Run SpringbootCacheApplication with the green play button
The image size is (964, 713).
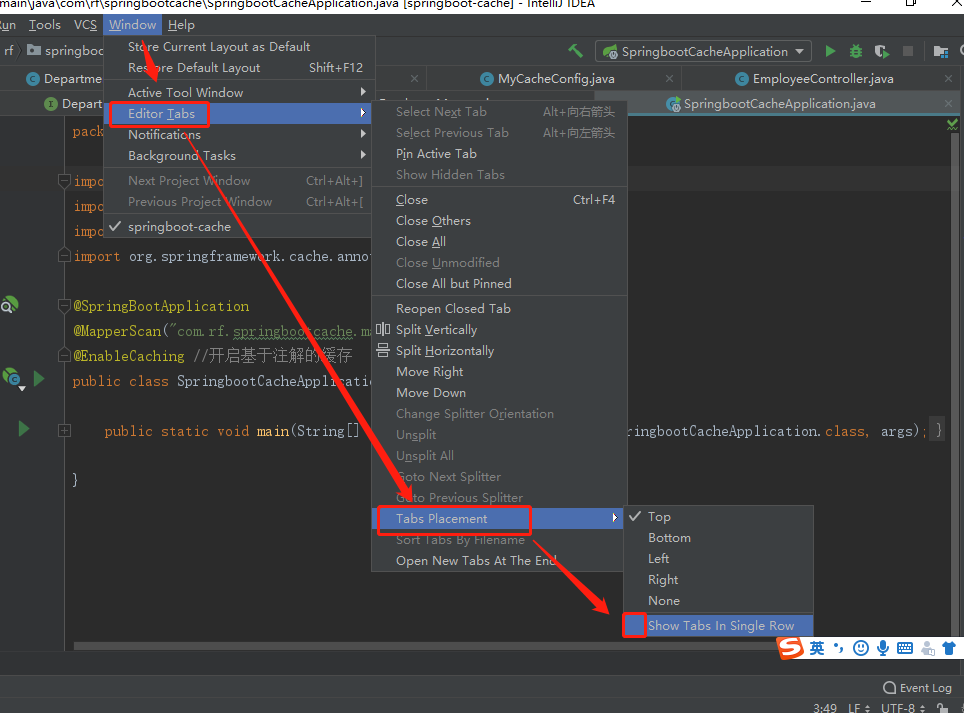pos(830,51)
